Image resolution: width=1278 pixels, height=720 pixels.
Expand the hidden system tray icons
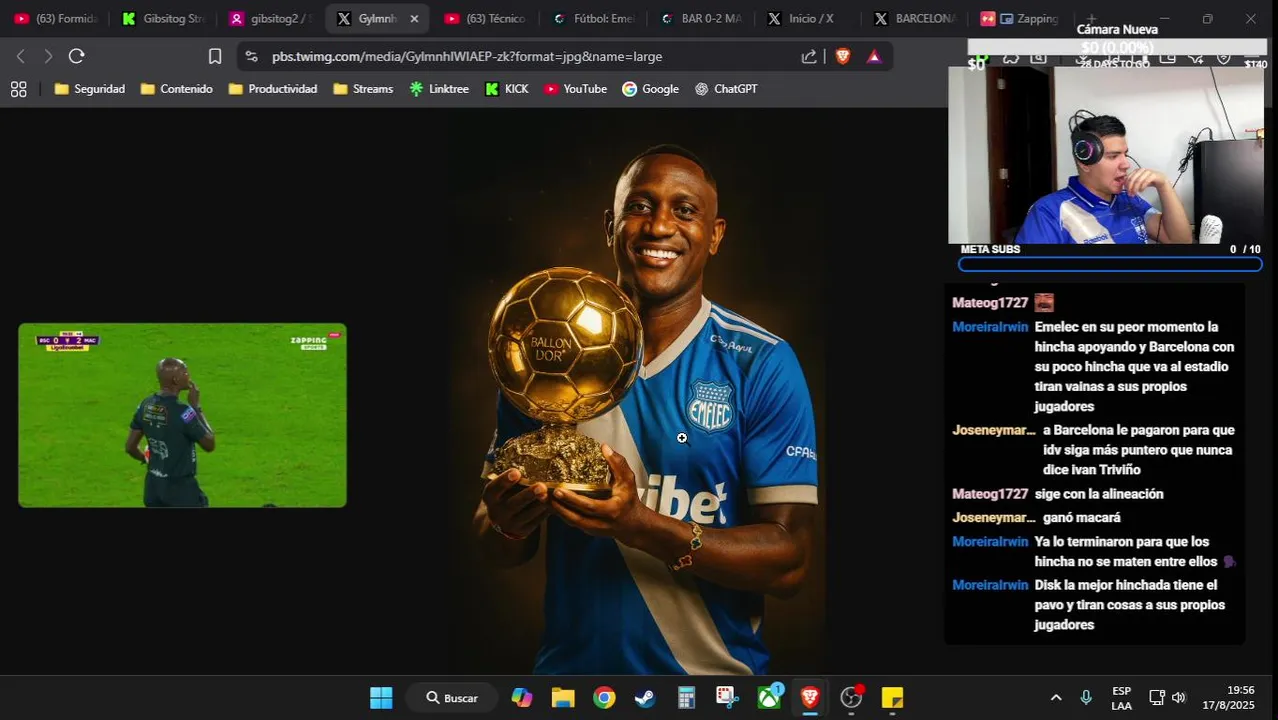tap(1056, 698)
